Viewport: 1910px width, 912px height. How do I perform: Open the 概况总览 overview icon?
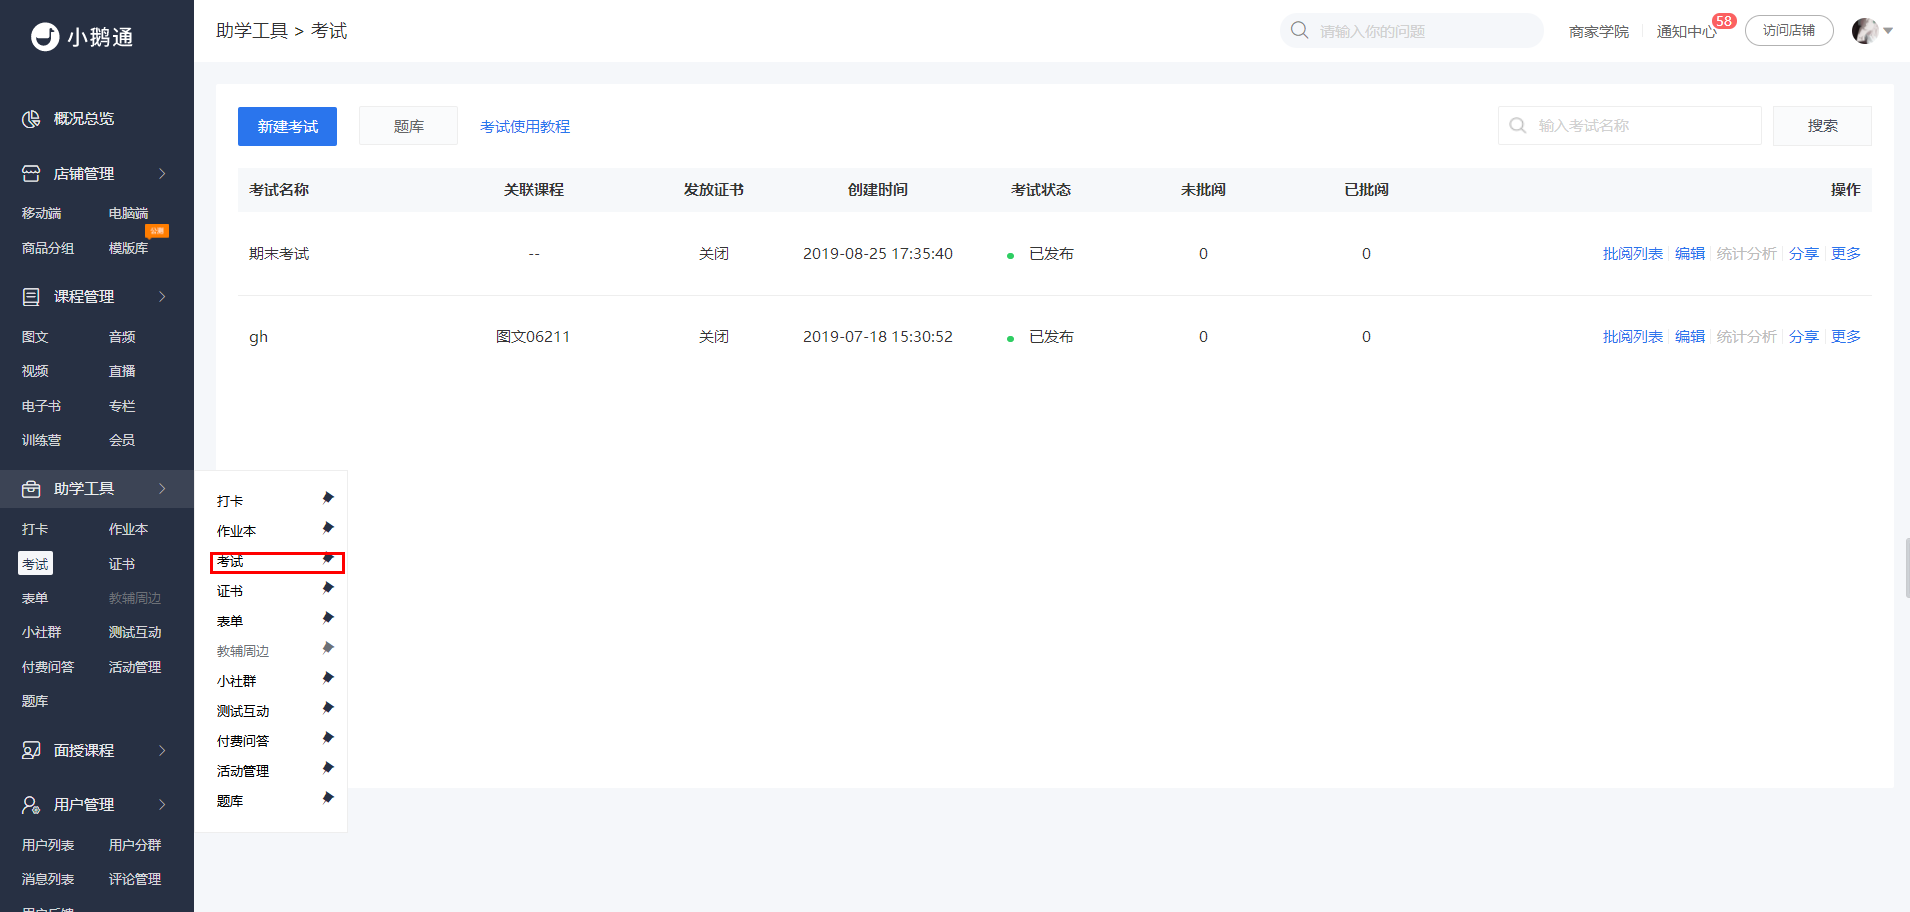[x=31, y=119]
